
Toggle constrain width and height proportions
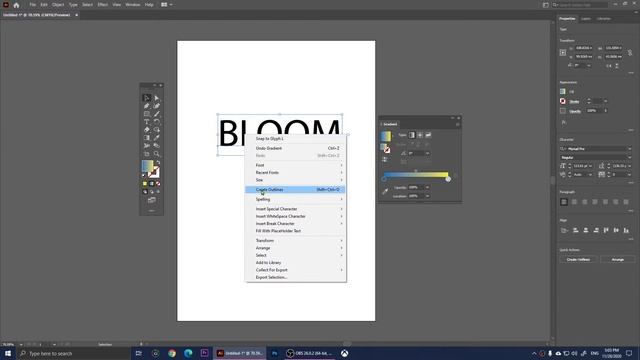[630, 53]
